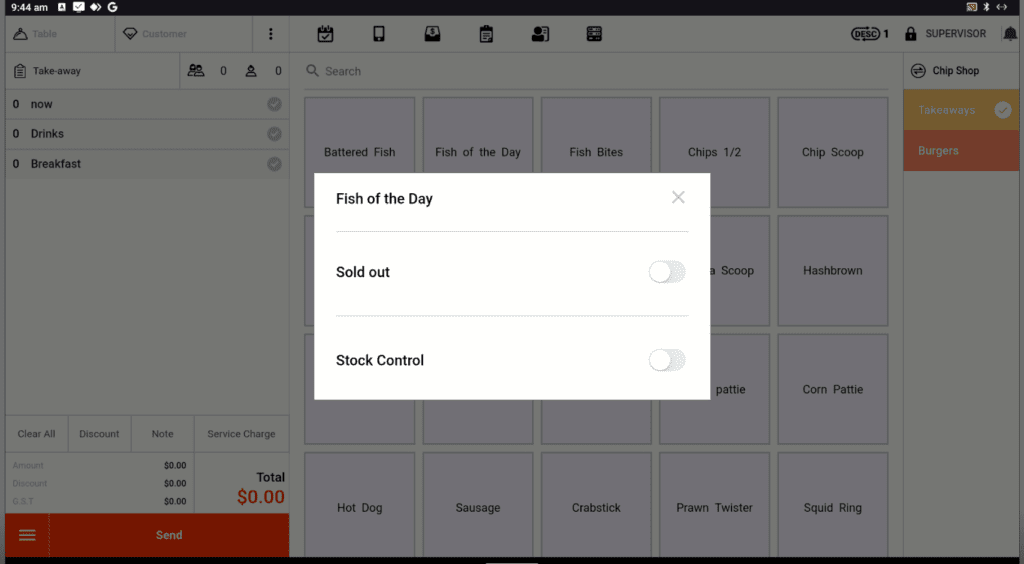Open the hamburger menu beside Send
The image size is (1024, 564).
click(x=27, y=535)
